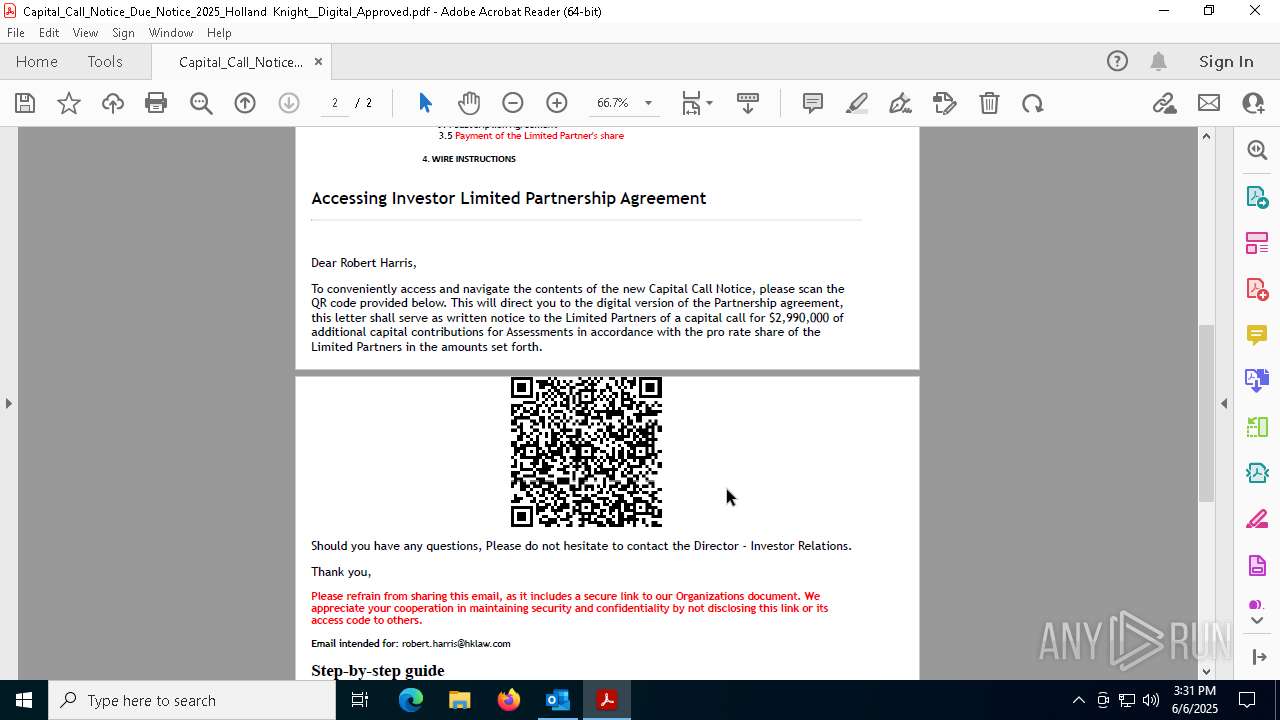Select the highlight text pen tool

point(857,103)
